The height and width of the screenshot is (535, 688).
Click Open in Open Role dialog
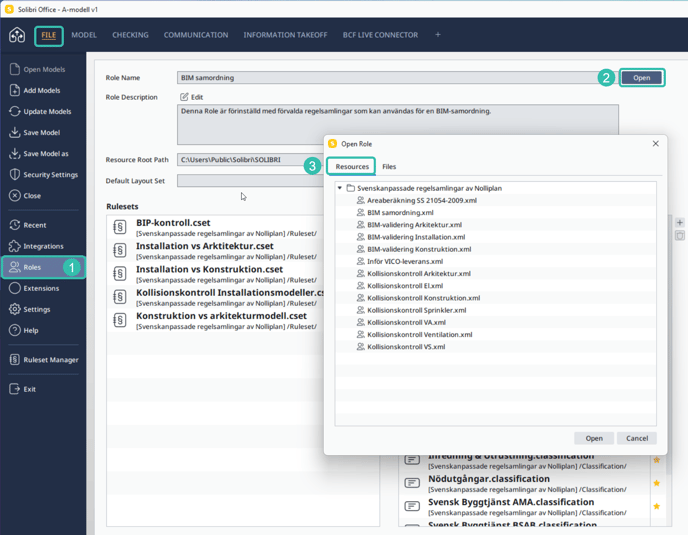[594, 438]
